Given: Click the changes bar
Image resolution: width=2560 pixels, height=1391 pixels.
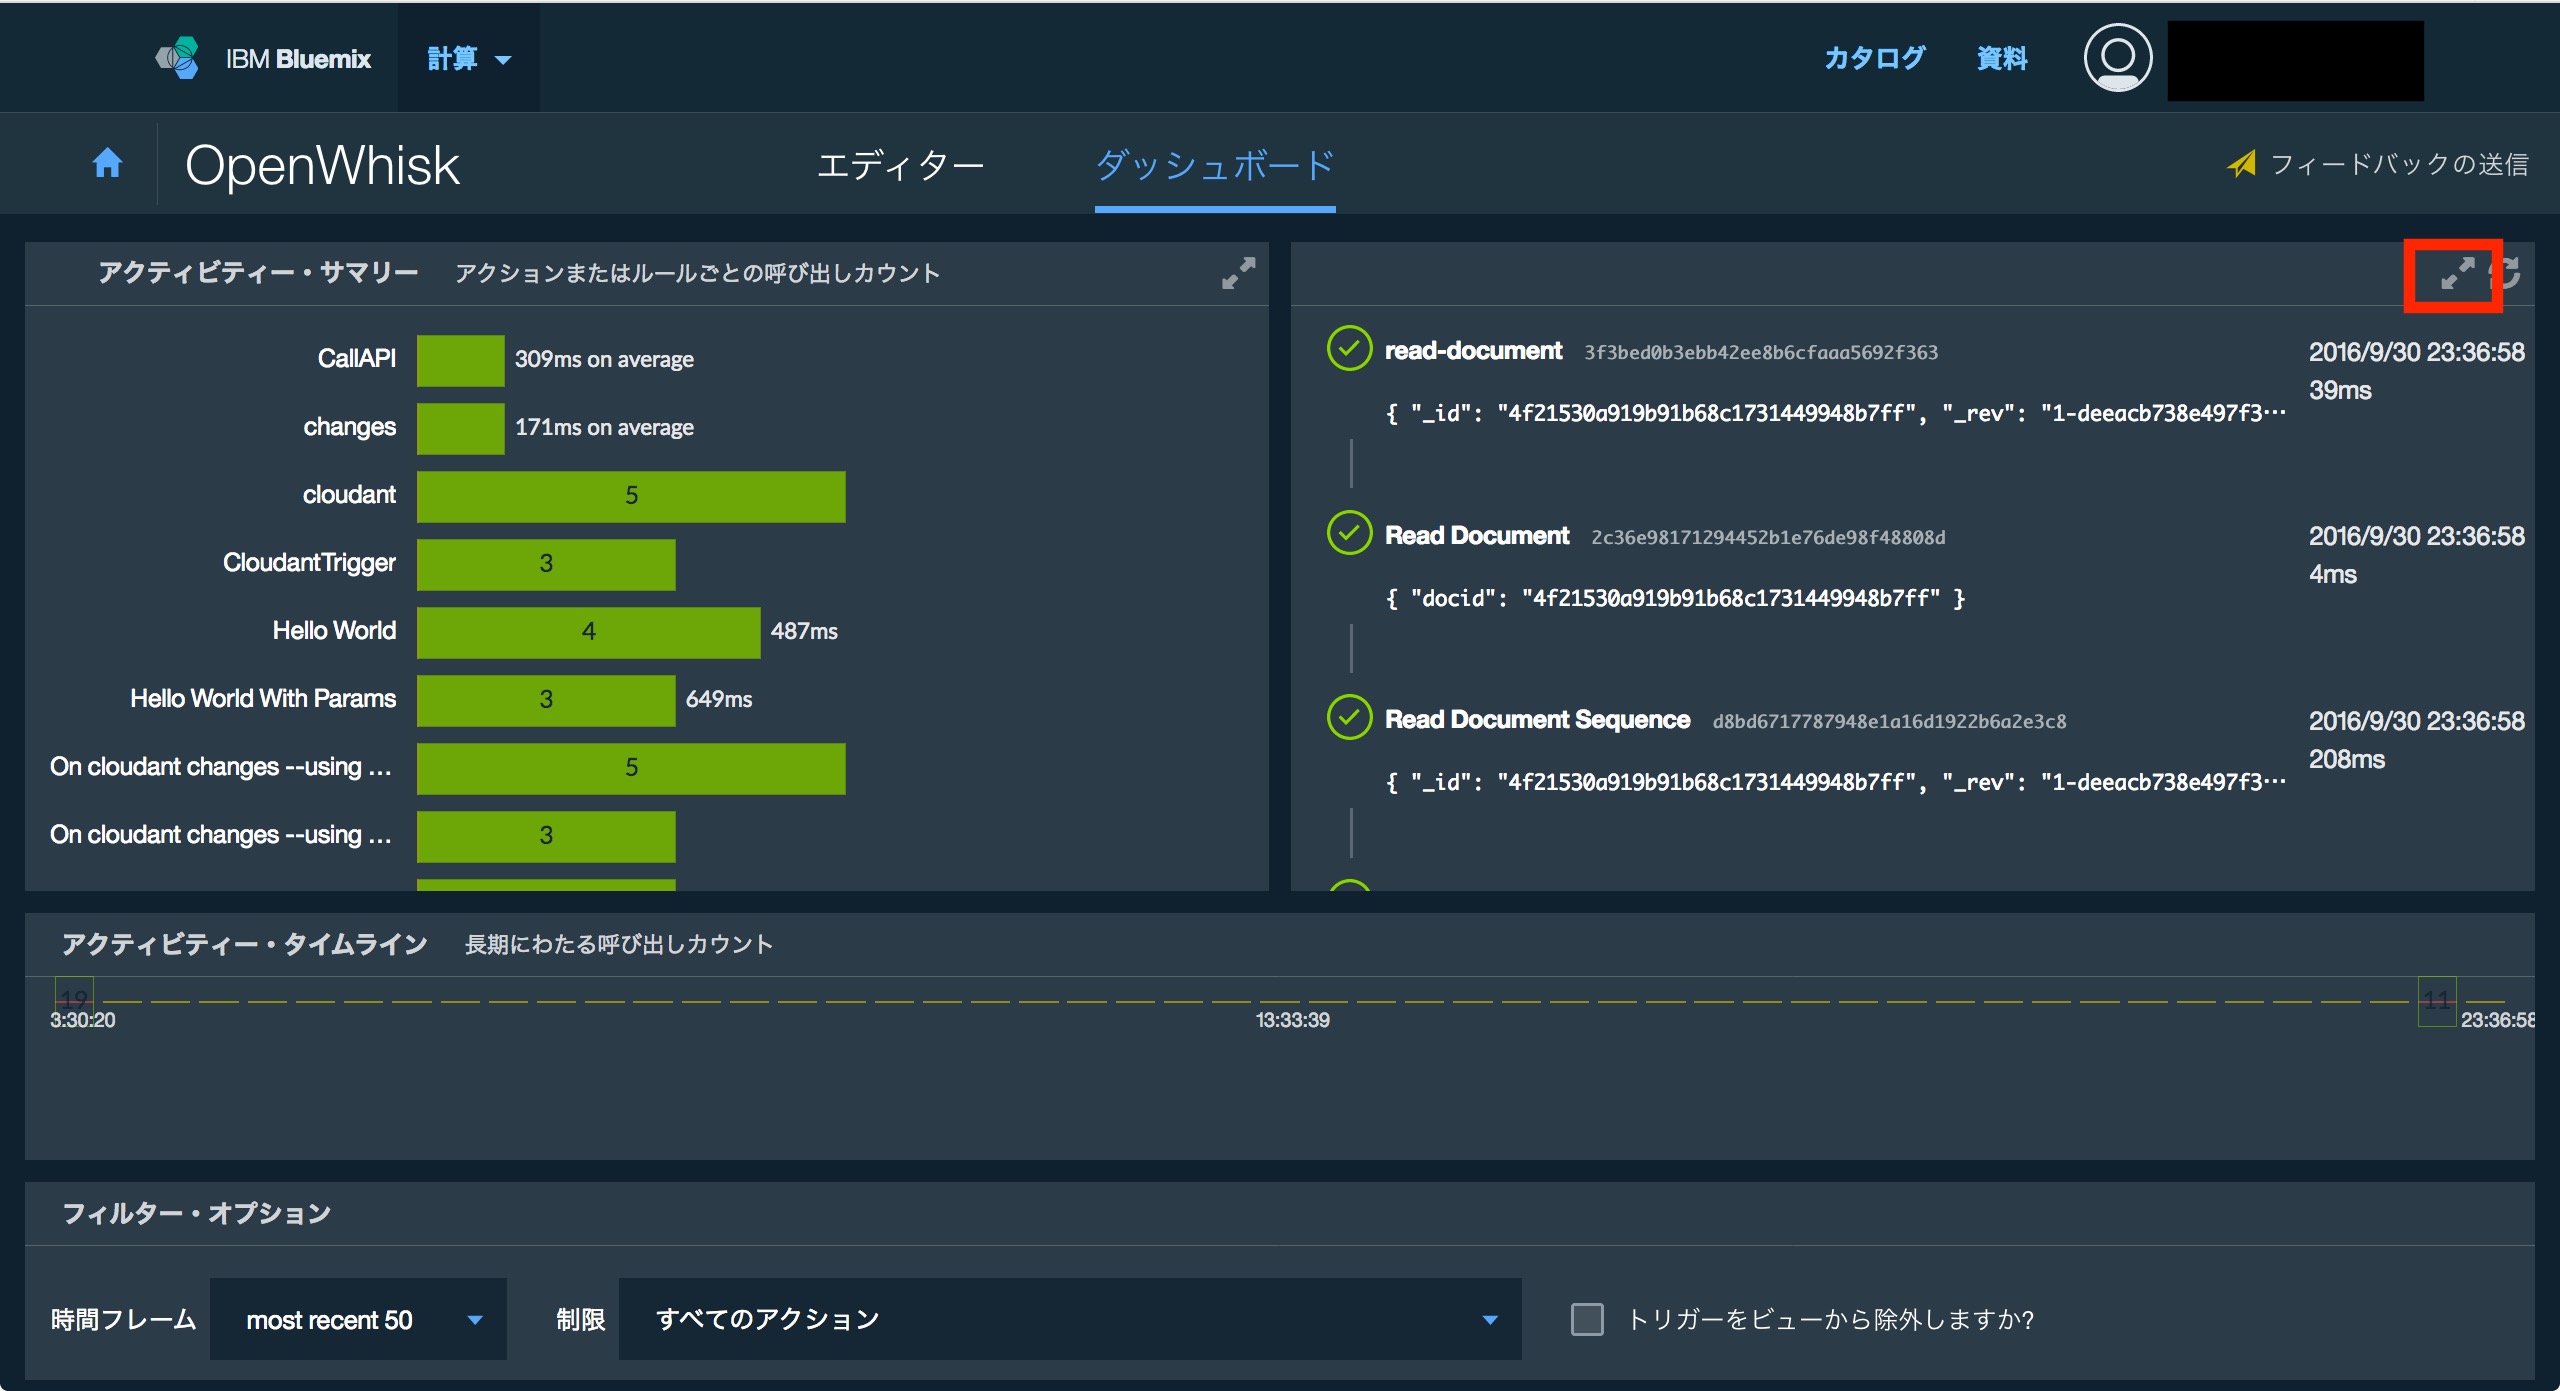Looking at the screenshot, I should click(460, 428).
